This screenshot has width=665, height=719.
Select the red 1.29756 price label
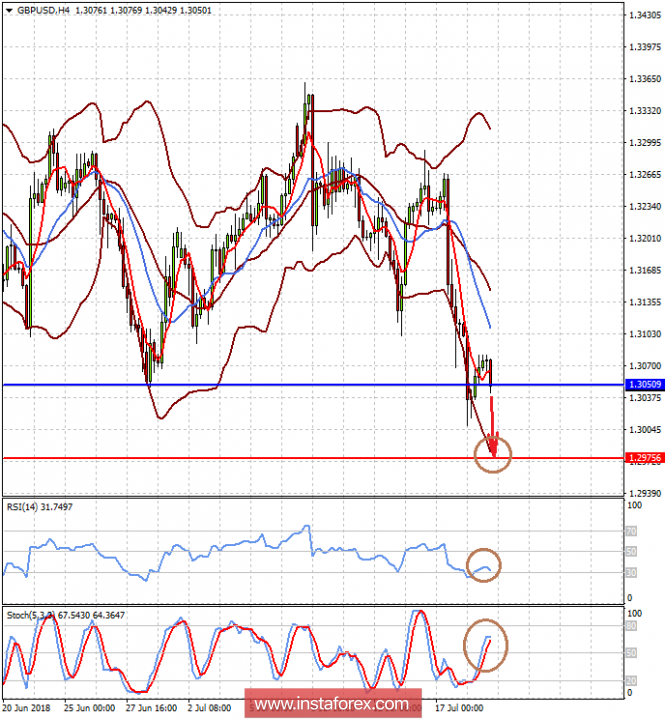[645, 458]
